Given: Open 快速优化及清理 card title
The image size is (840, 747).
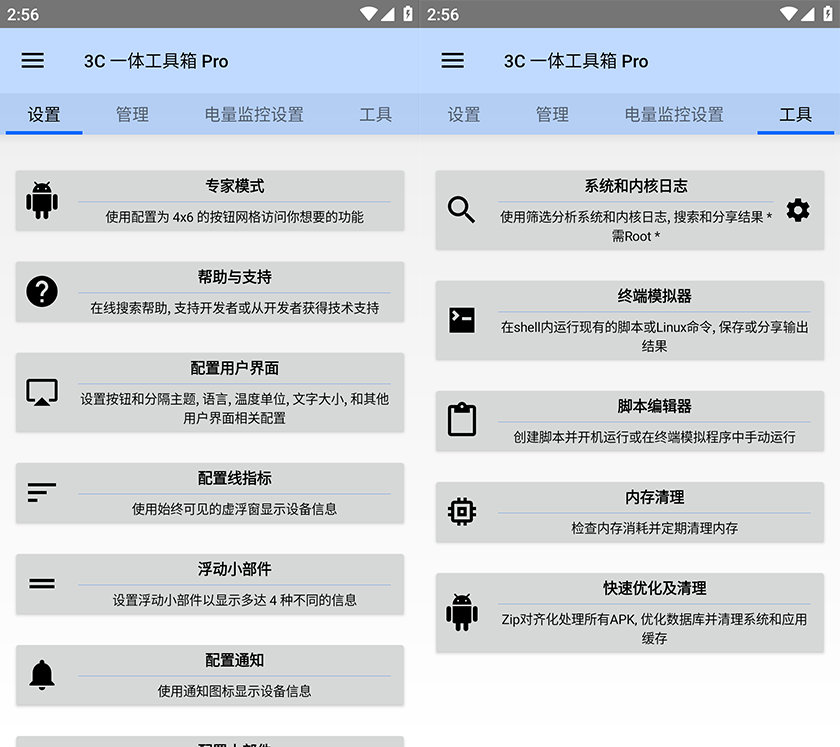Looking at the screenshot, I should pos(655,588).
